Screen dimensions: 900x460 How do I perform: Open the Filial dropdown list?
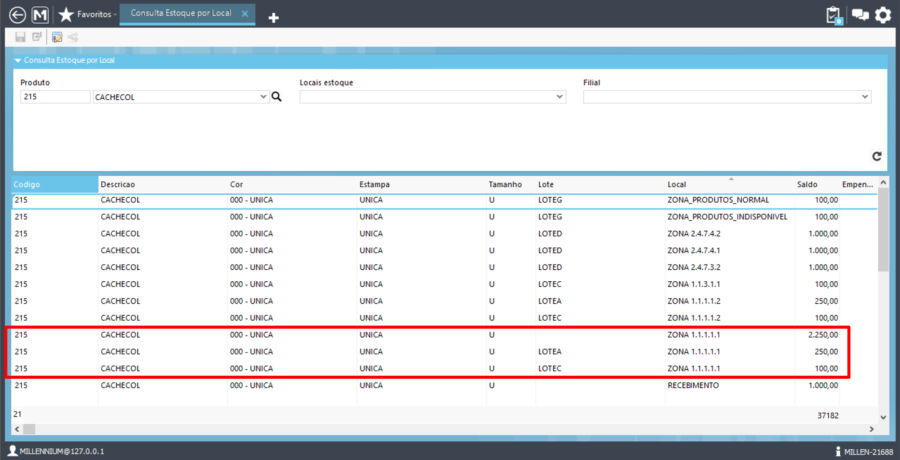tap(865, 97)
